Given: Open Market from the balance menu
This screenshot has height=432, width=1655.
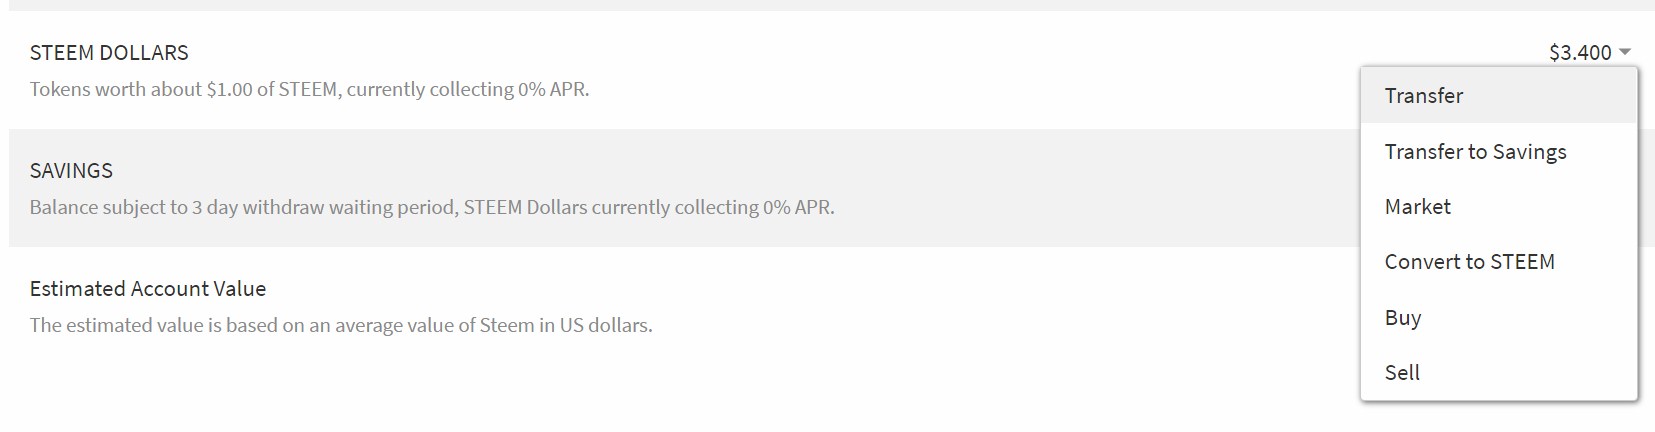Looking at the screenshot, I should tap(1417, 207).
